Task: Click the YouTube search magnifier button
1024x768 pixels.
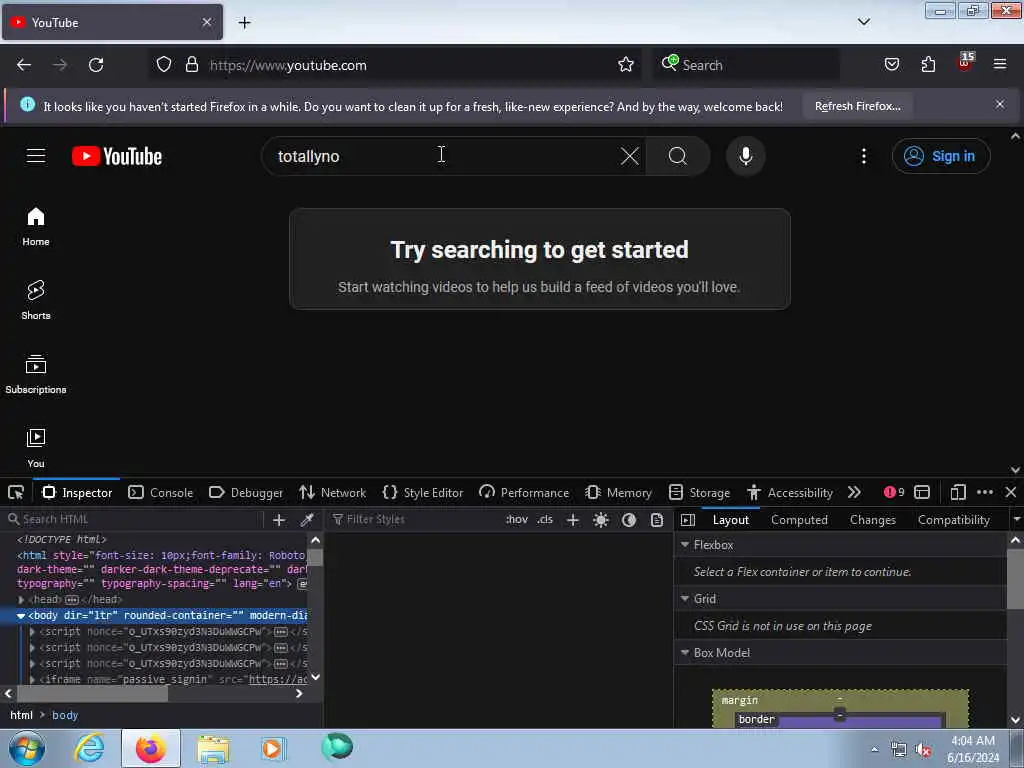Action: [x=677, y=156]
